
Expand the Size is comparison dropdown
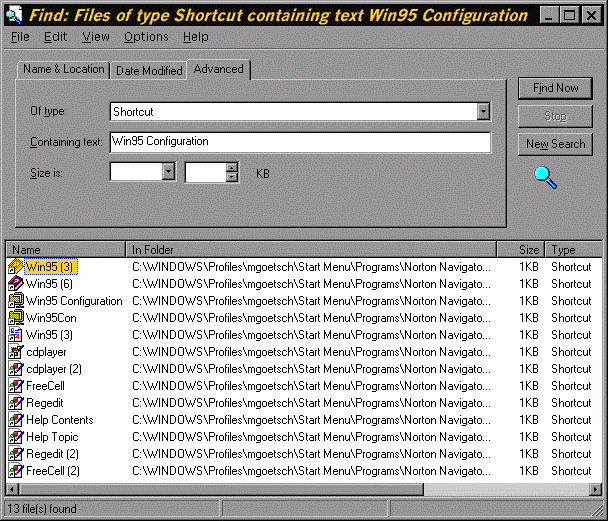[x=167, y=172]
